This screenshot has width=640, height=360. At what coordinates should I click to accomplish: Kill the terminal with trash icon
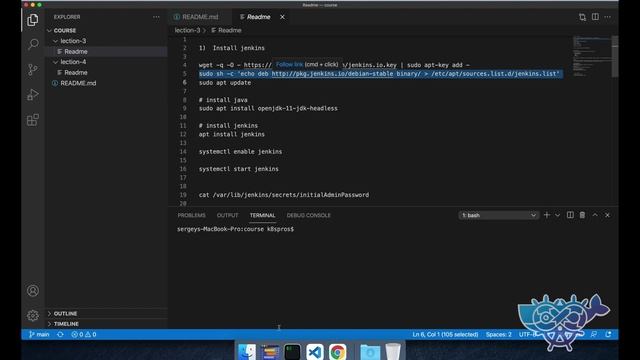point(582,215)
